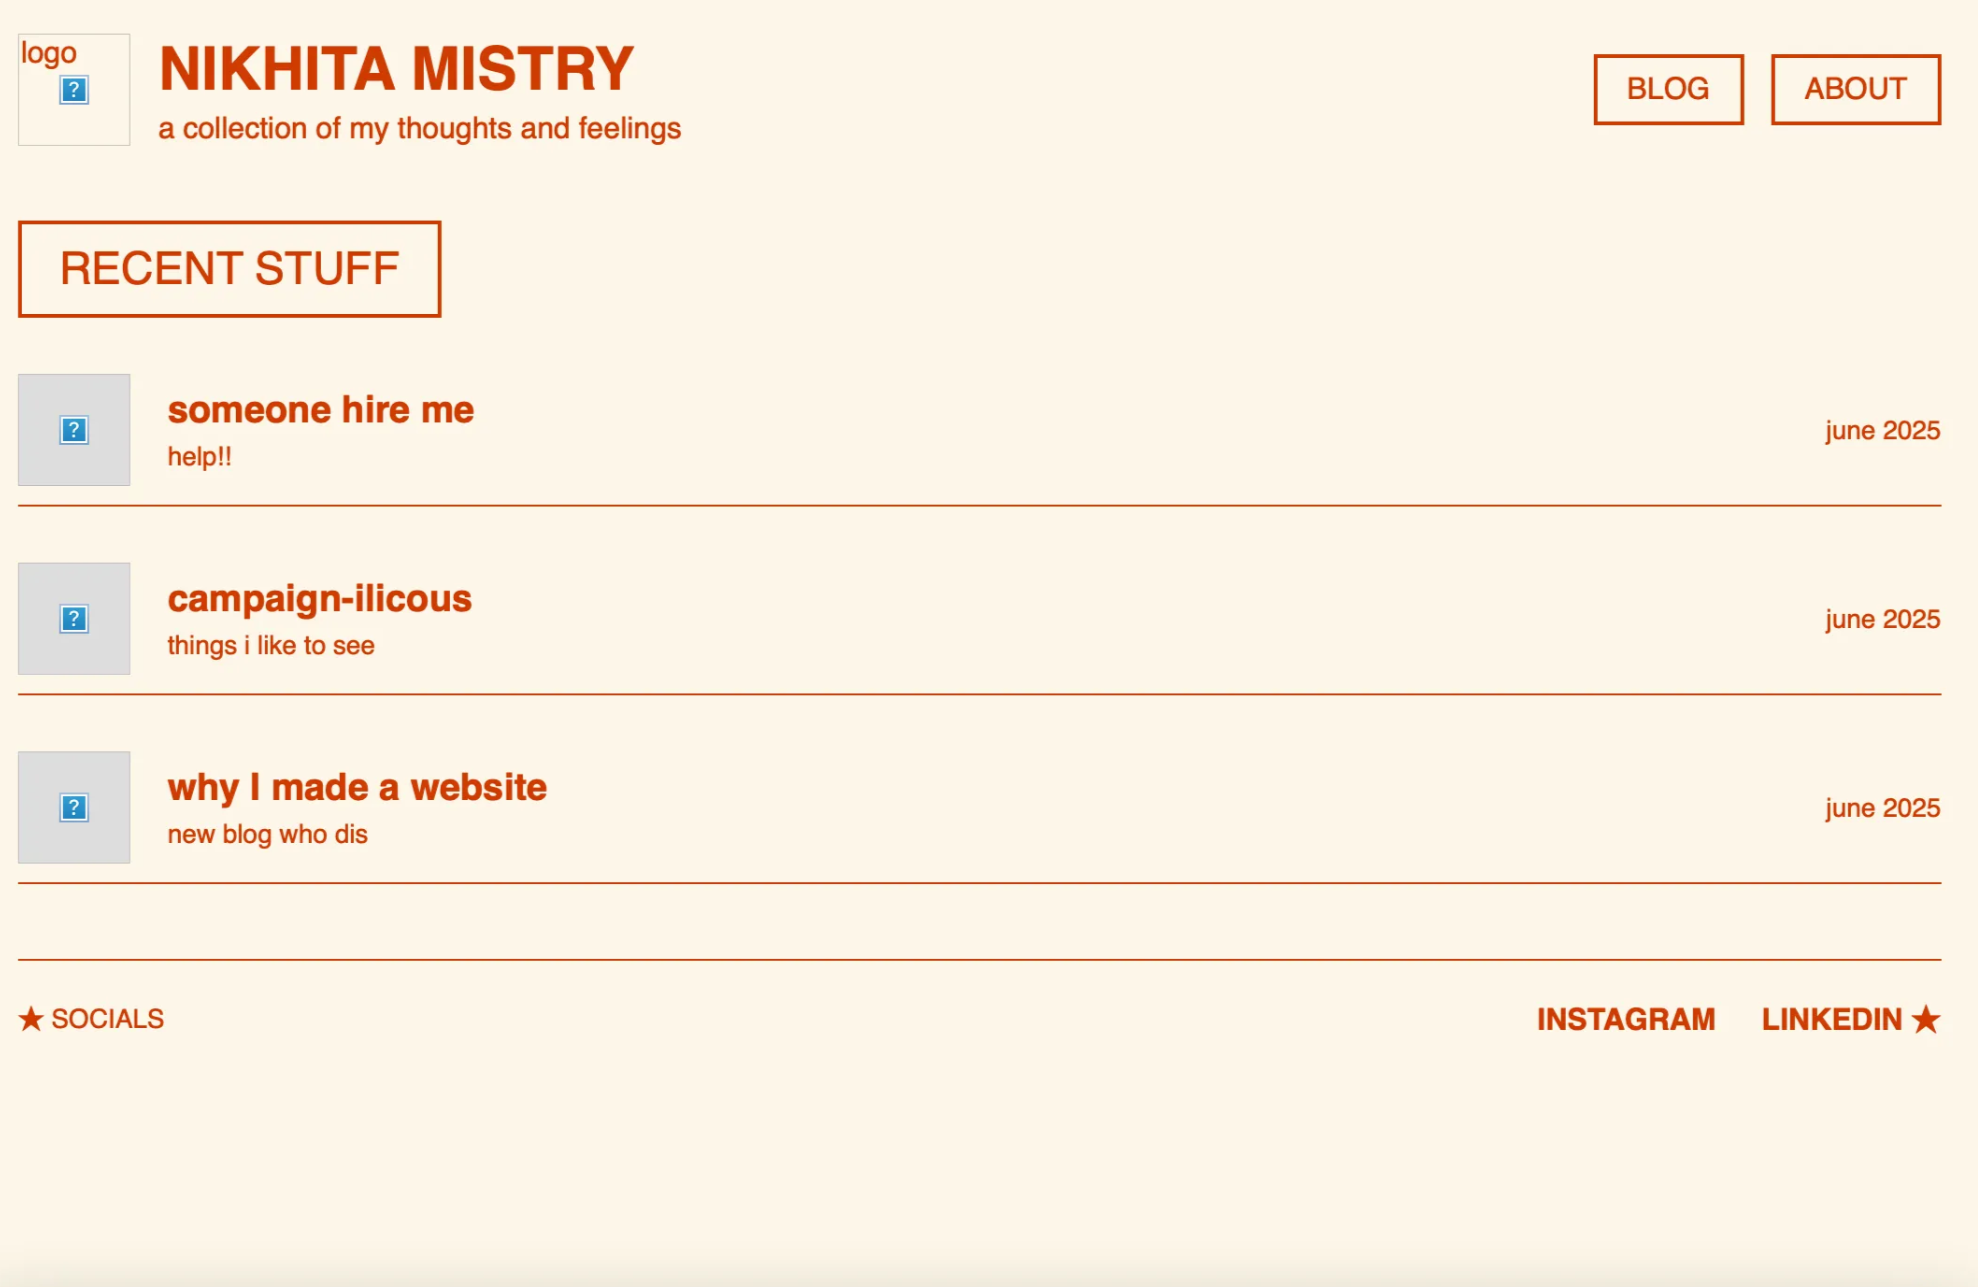Select the RECENT STUFF heading box
The width and height of the screenshot is (1978, 1287).
pos(229,269)
